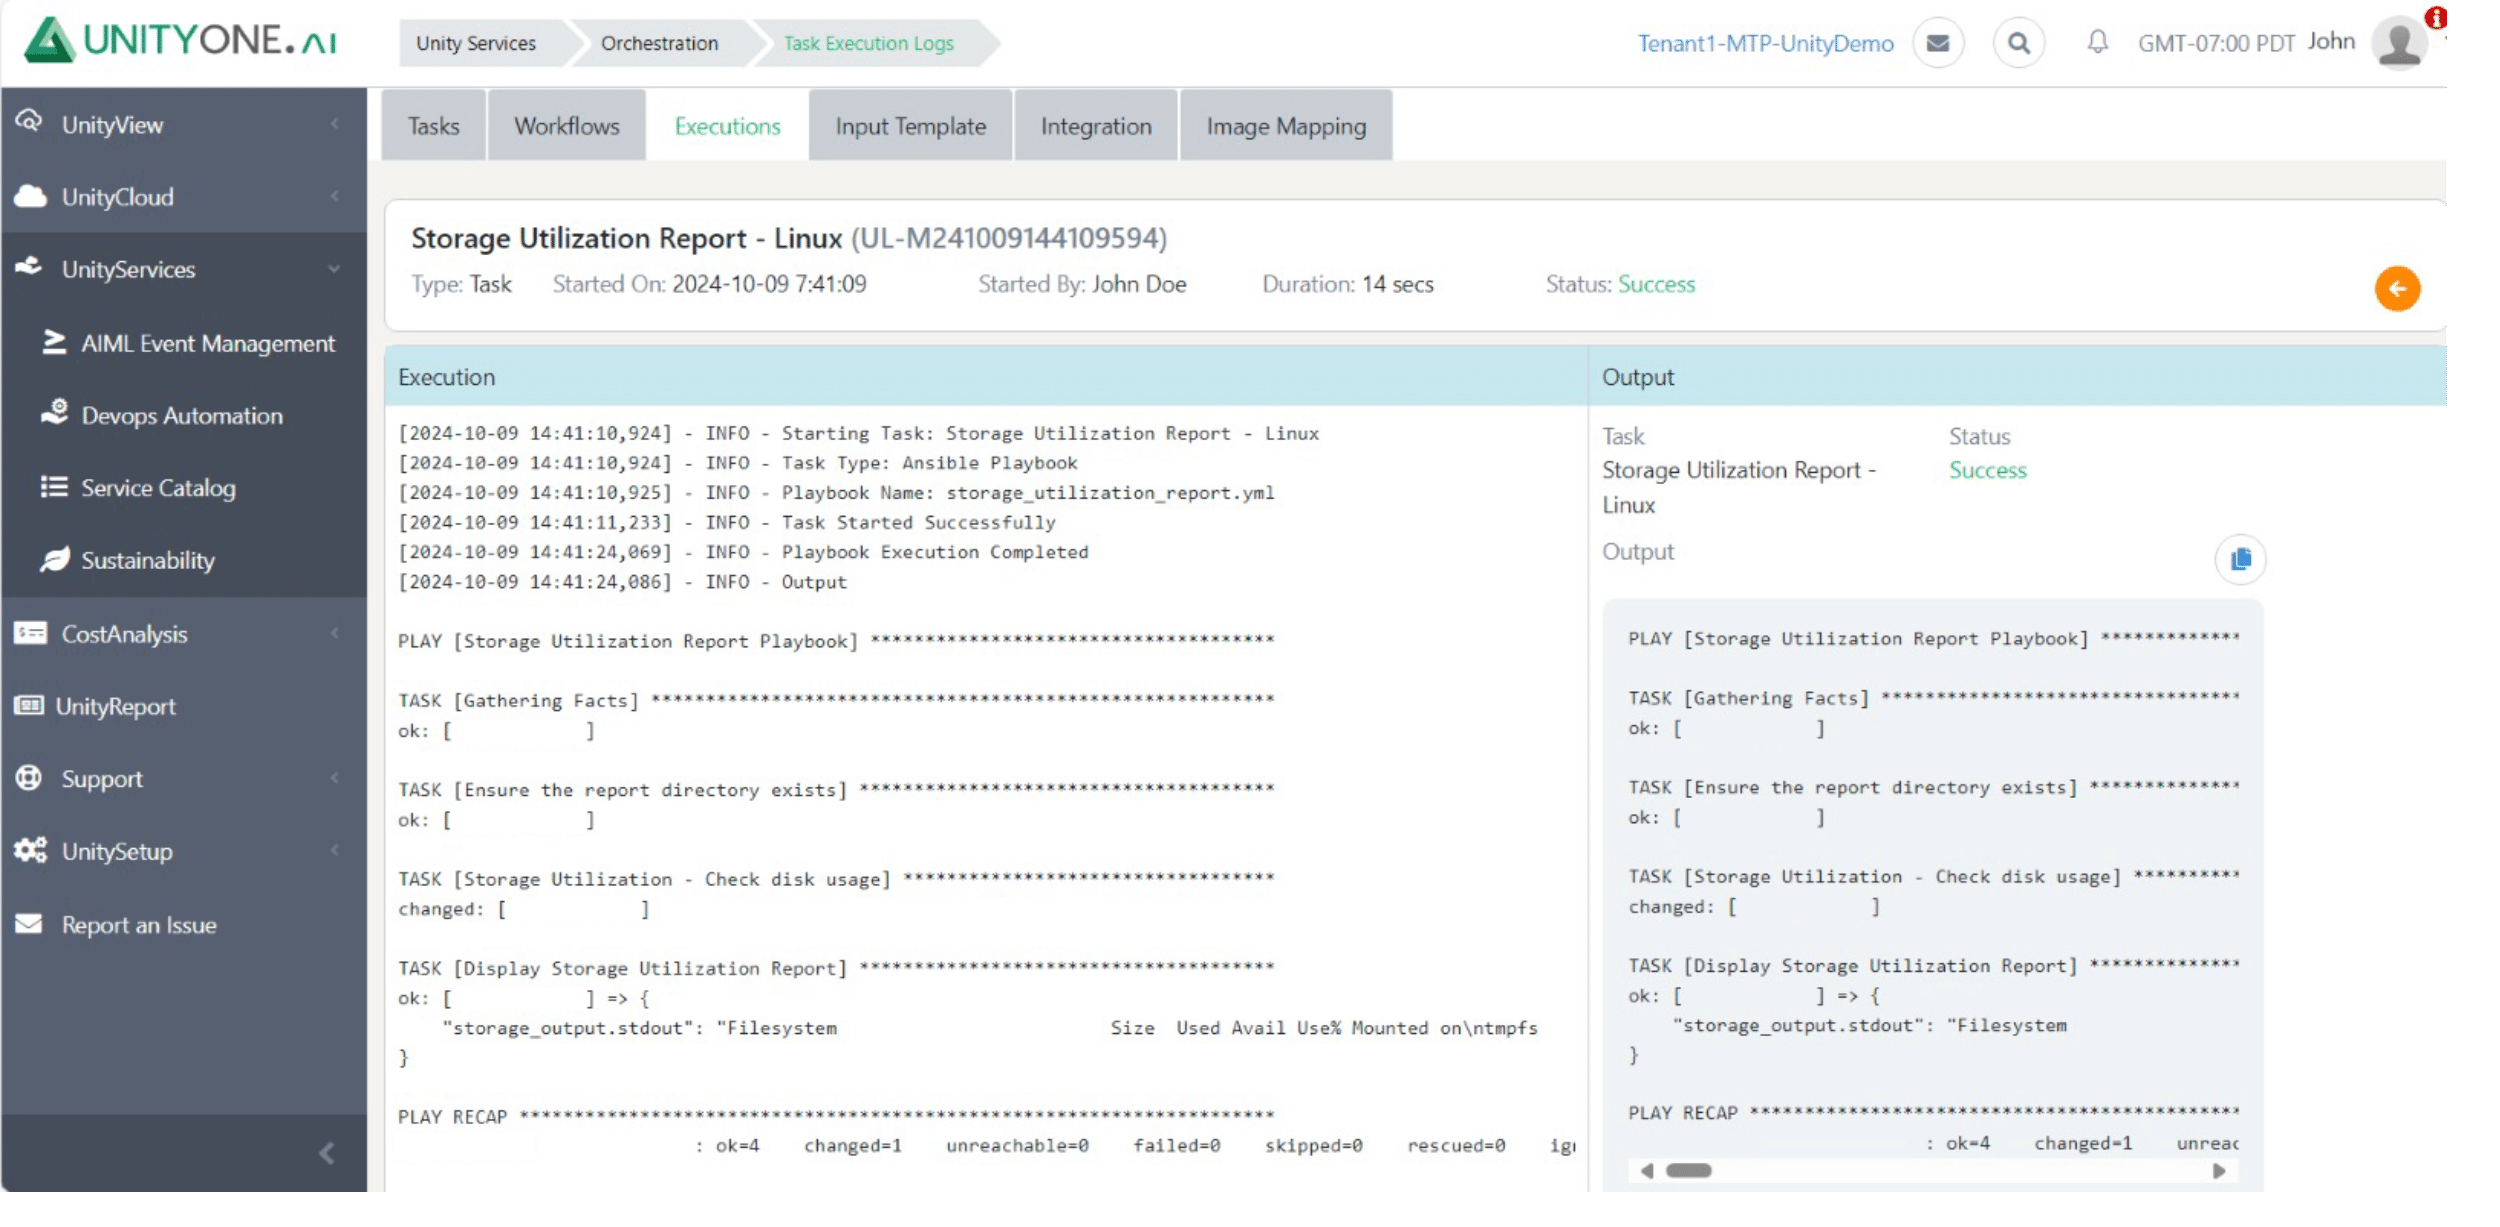The height and width of the screenshot is (1227, 2500).
Task: Click the execution ID UL-M241009144109594
Action: tap(1009, 238)
